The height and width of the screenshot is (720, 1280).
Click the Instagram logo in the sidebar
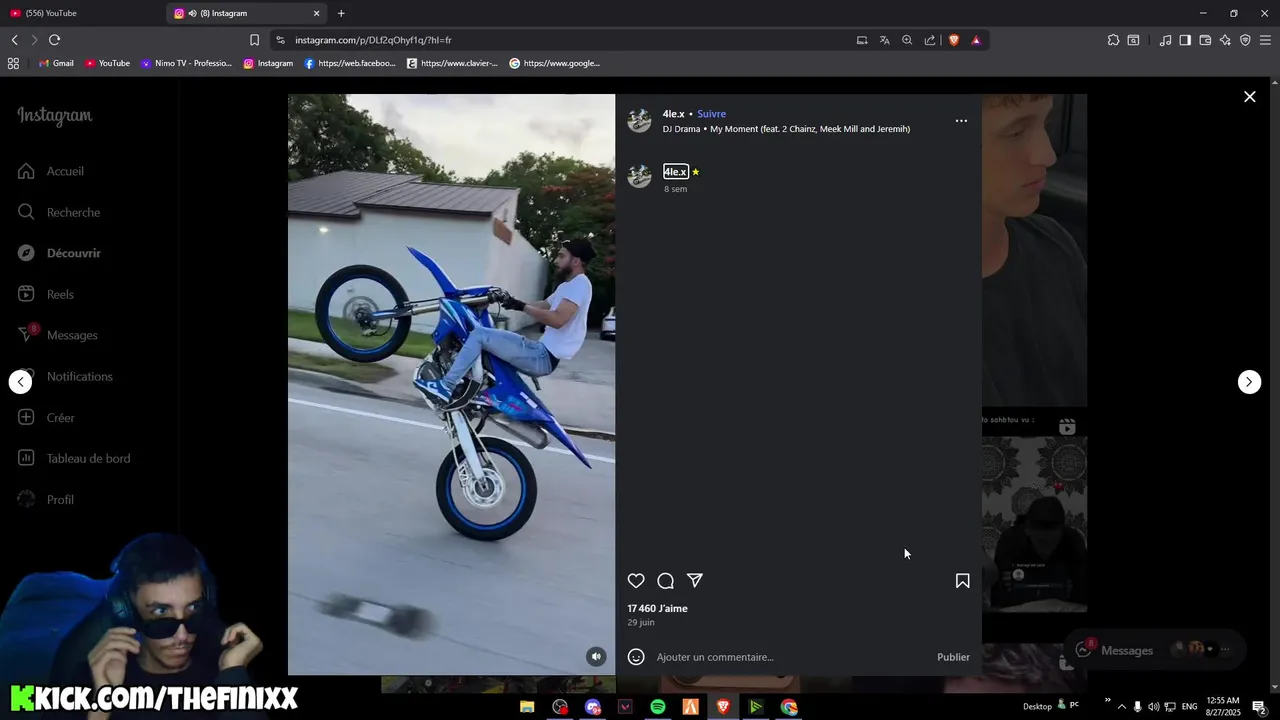[54, 116]
